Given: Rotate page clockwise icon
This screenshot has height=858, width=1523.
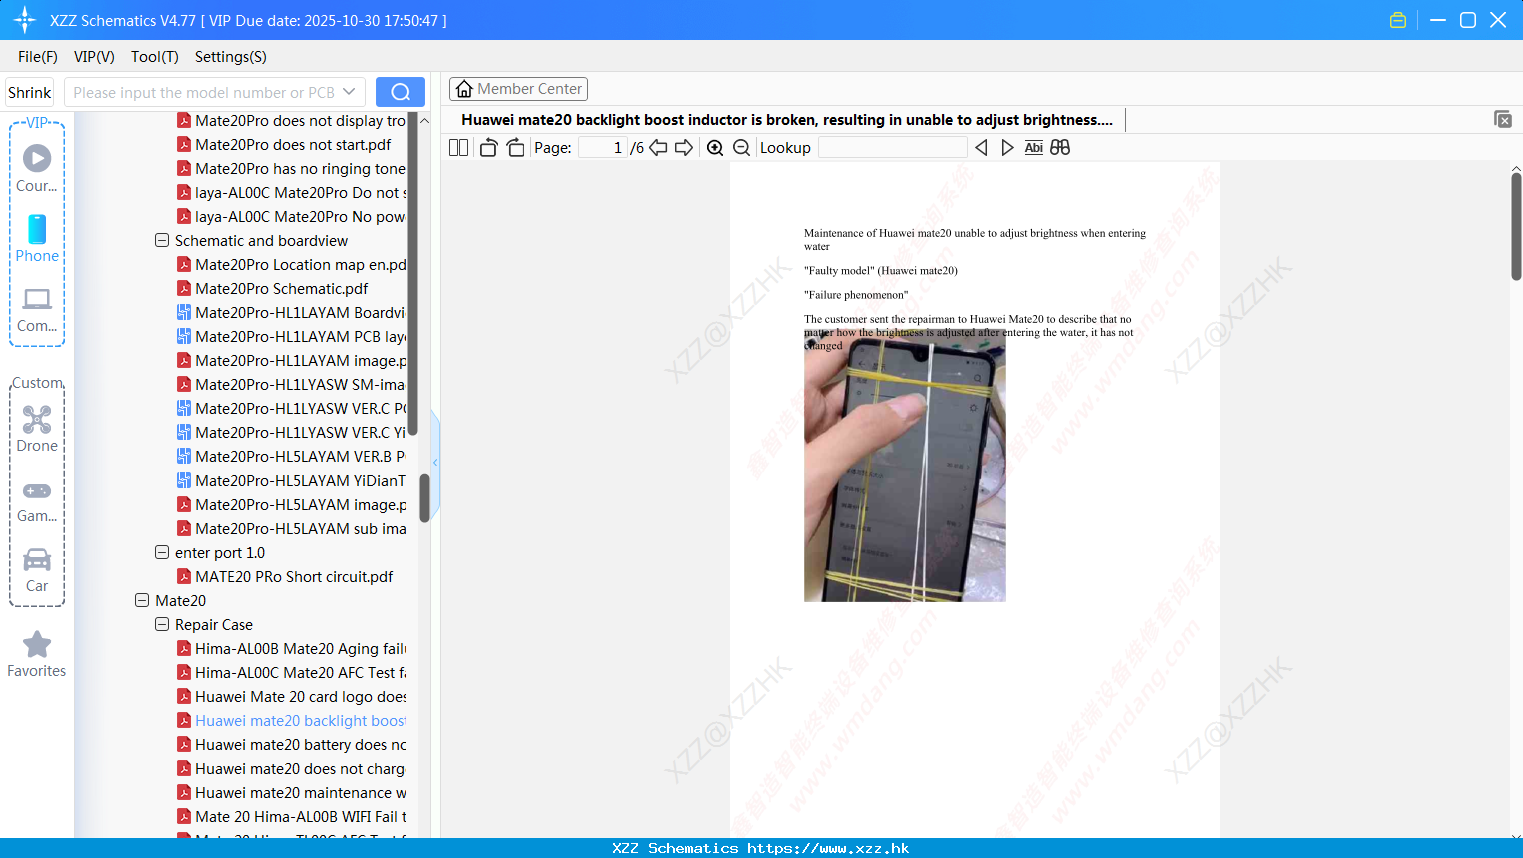Looking at the screenshot, I should (x=515, y=147).
